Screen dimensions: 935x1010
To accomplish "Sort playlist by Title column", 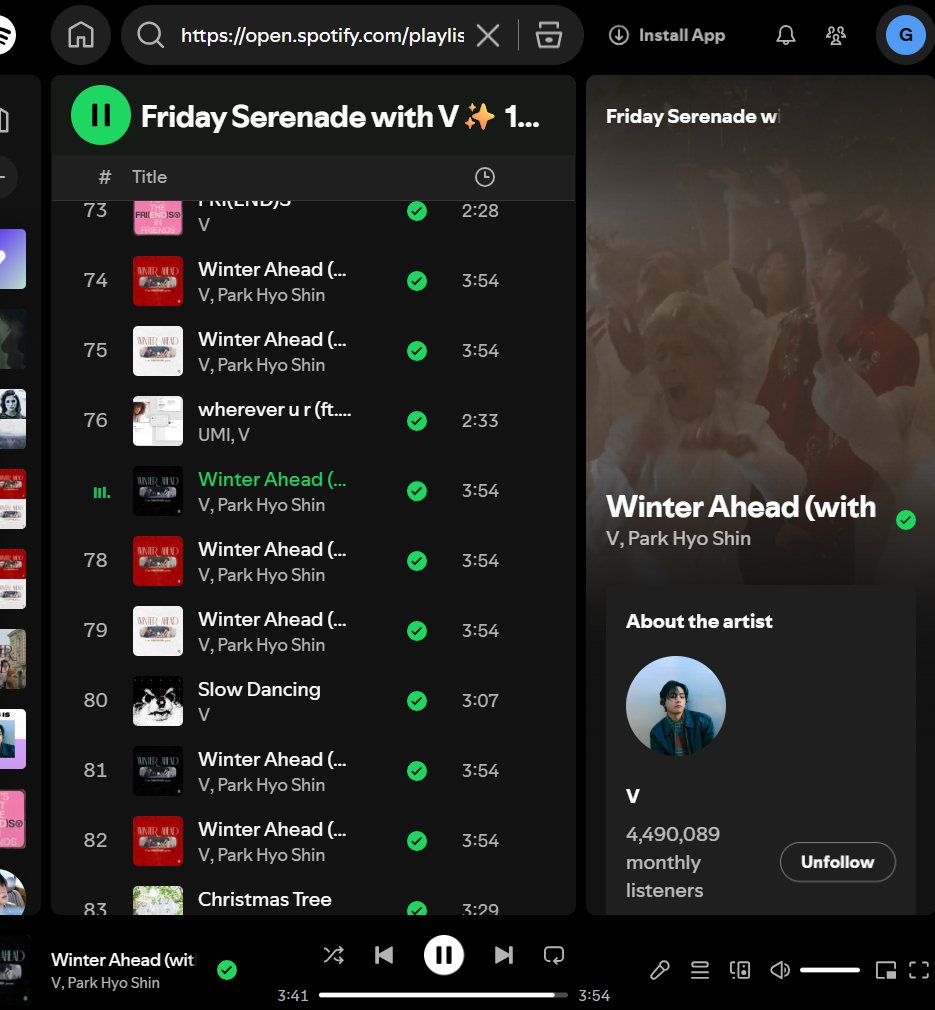I will click(149, 177).
